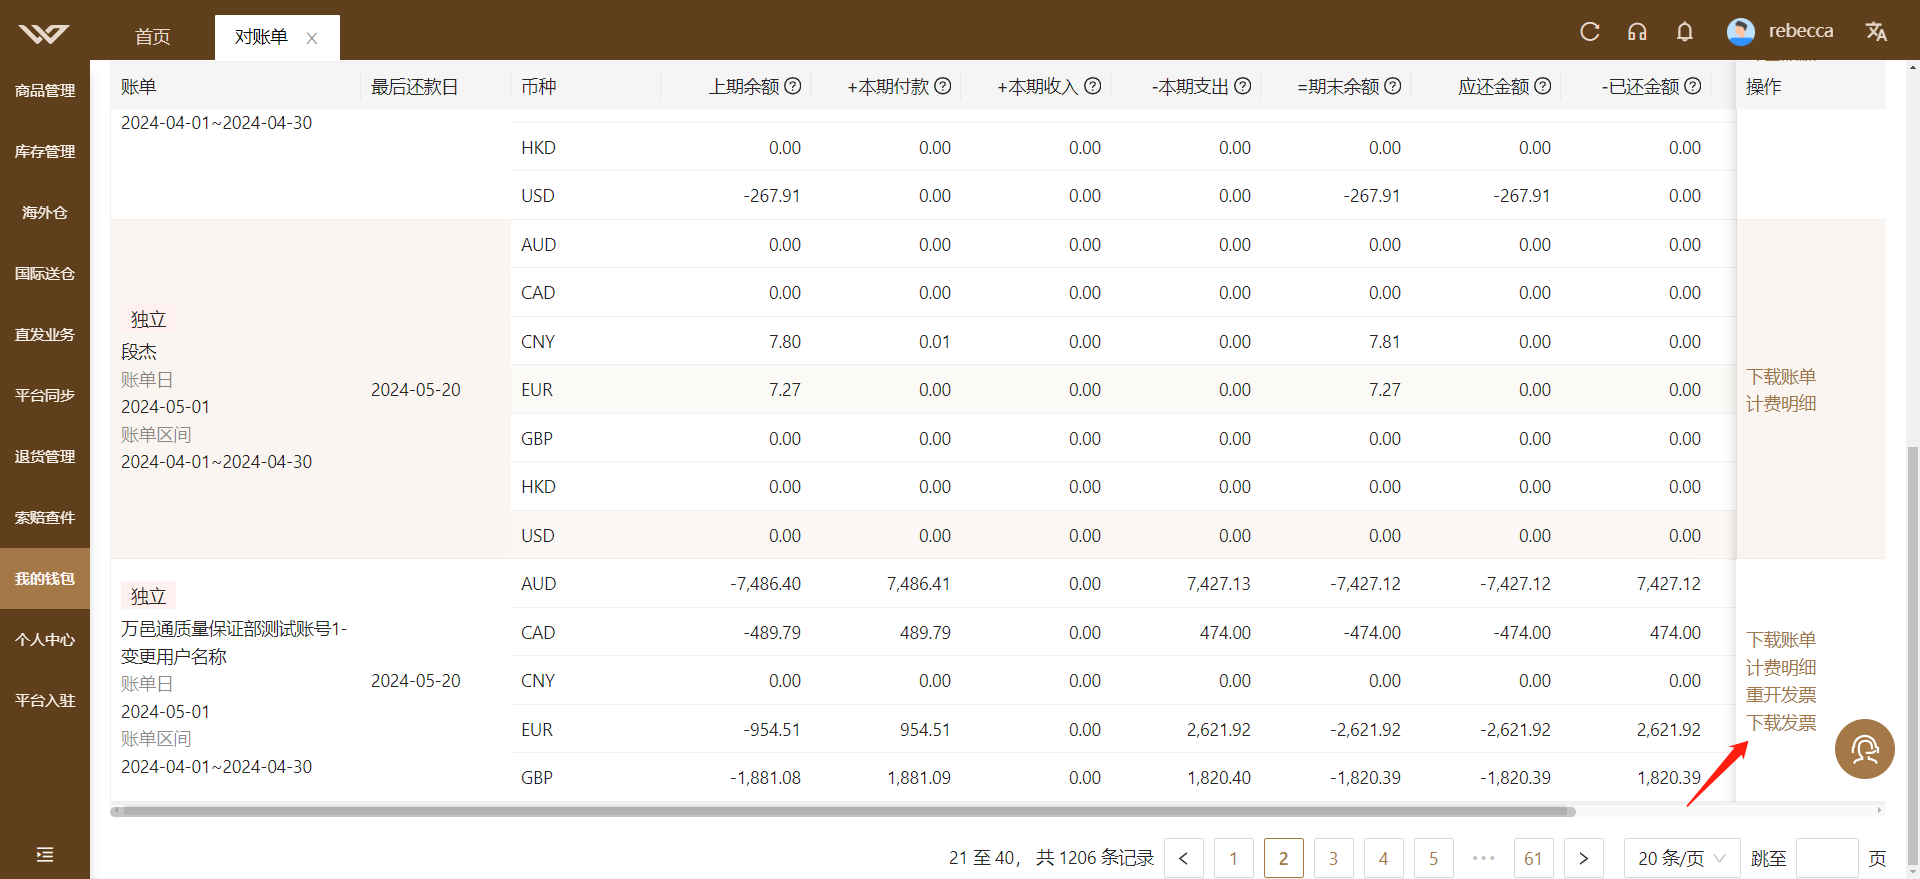Click 下载发票 link
The height and width of the screenshot is (879, 1920).
pos(1781,723)
